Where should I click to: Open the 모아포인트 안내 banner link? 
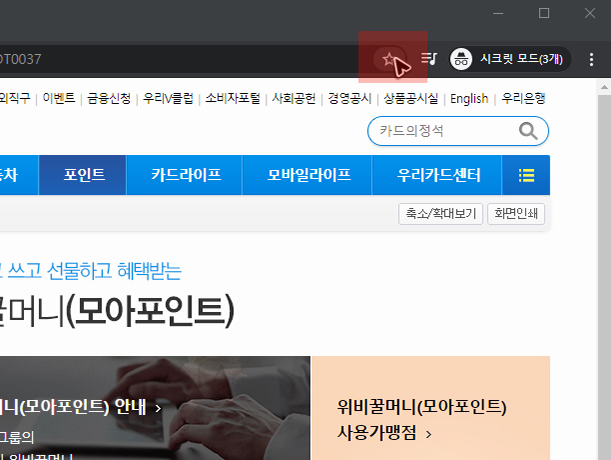pyautogui.click(x=80, y=407)
